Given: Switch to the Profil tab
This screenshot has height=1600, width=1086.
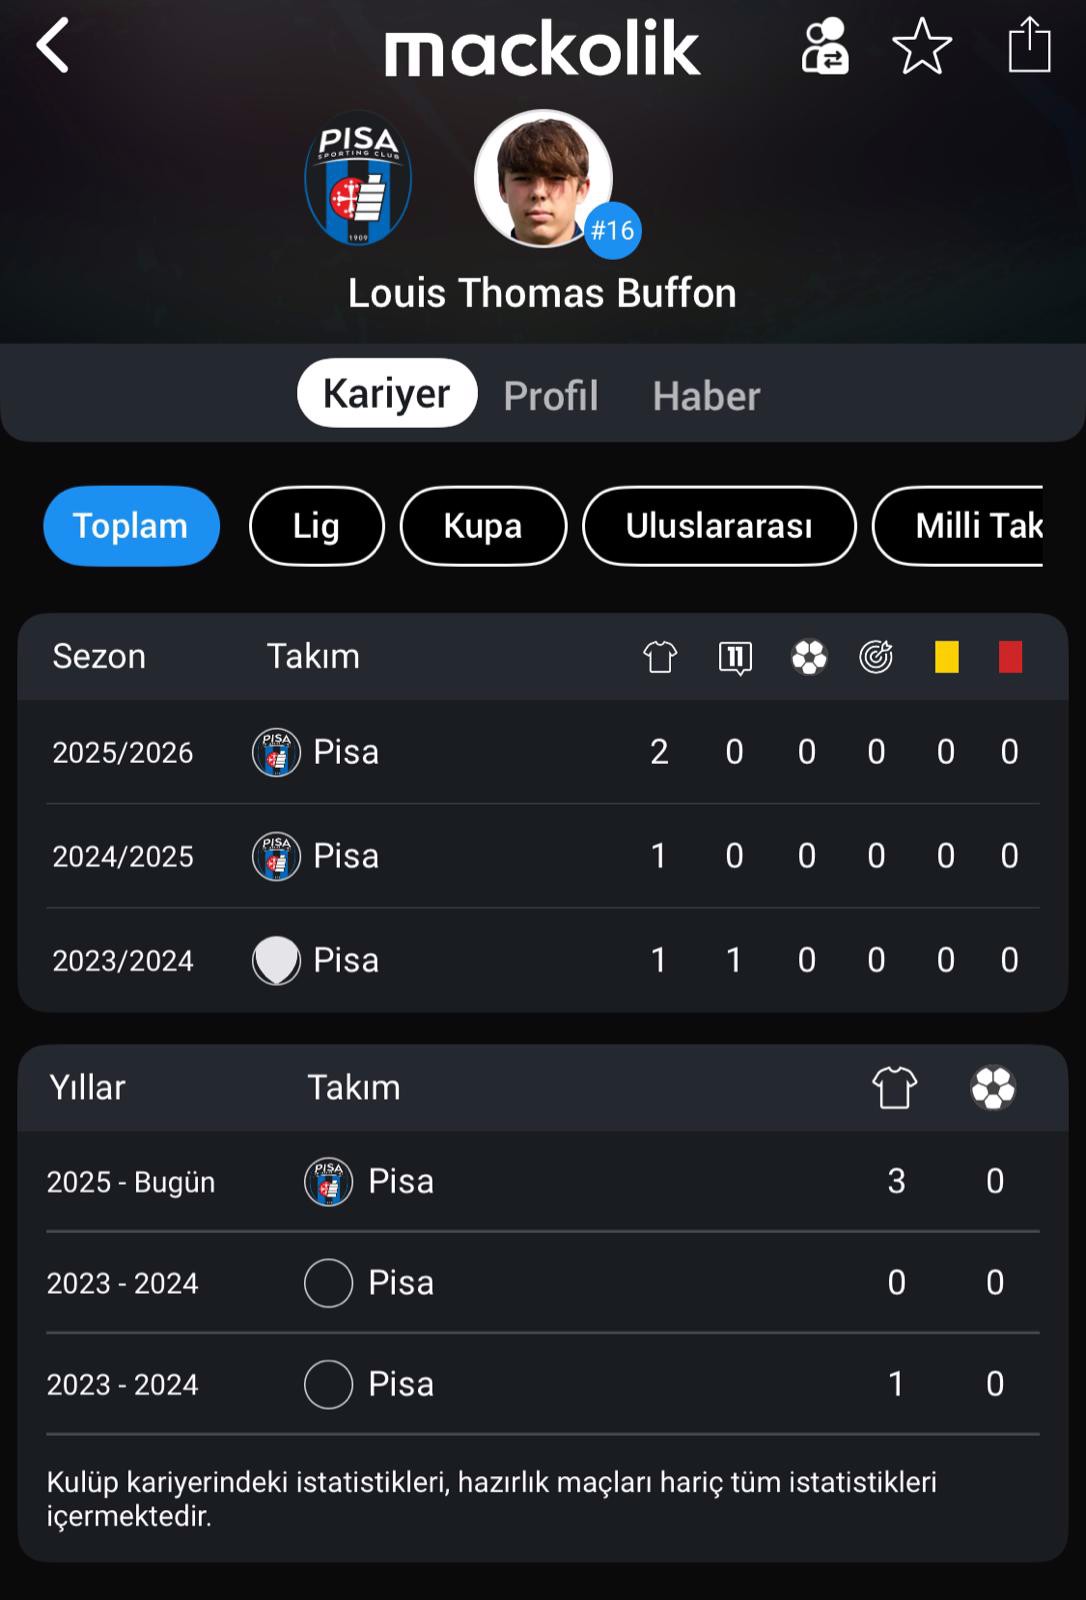Looking at the screenshot, I should pos(551,395).
